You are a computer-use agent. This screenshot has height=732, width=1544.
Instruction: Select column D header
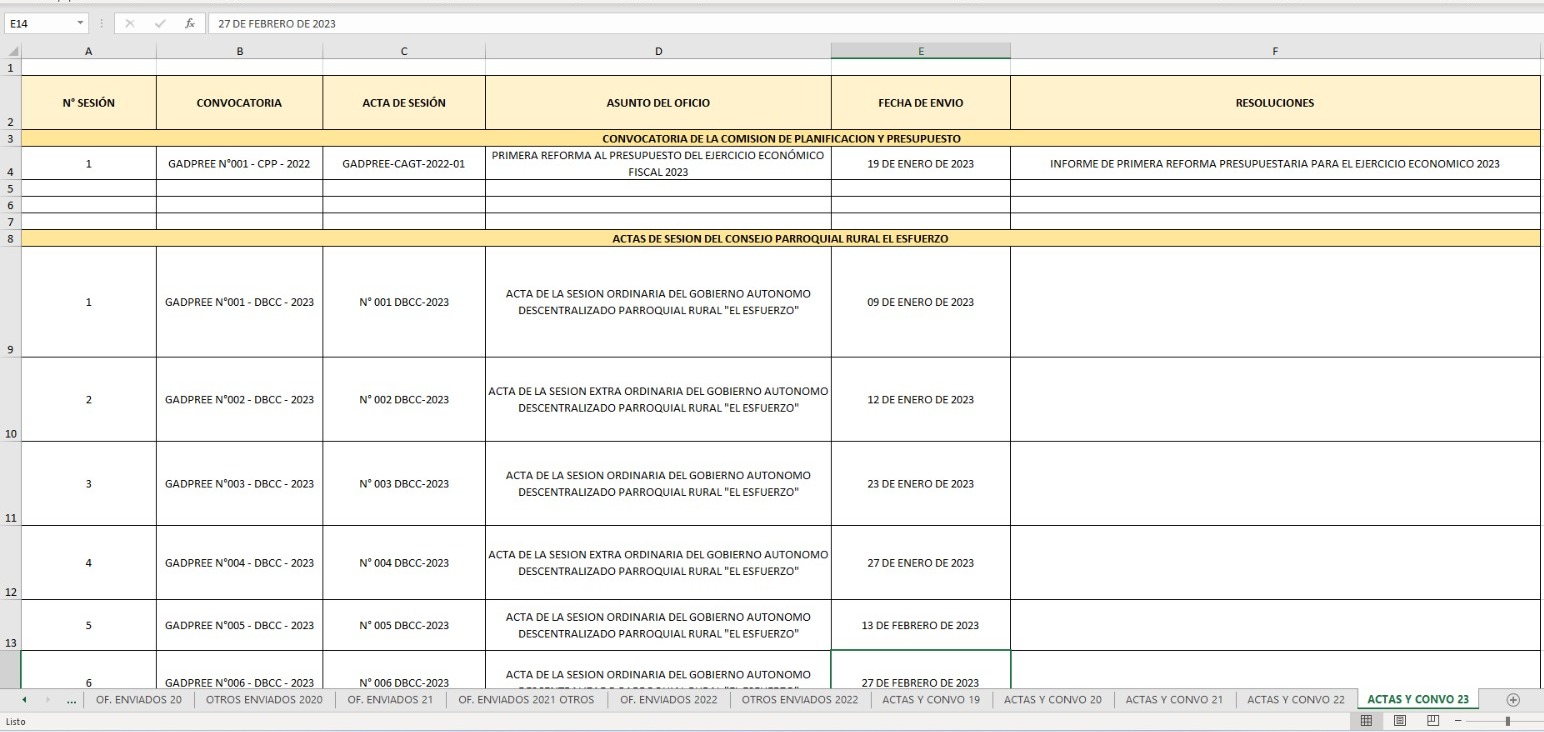coord(658,51)
